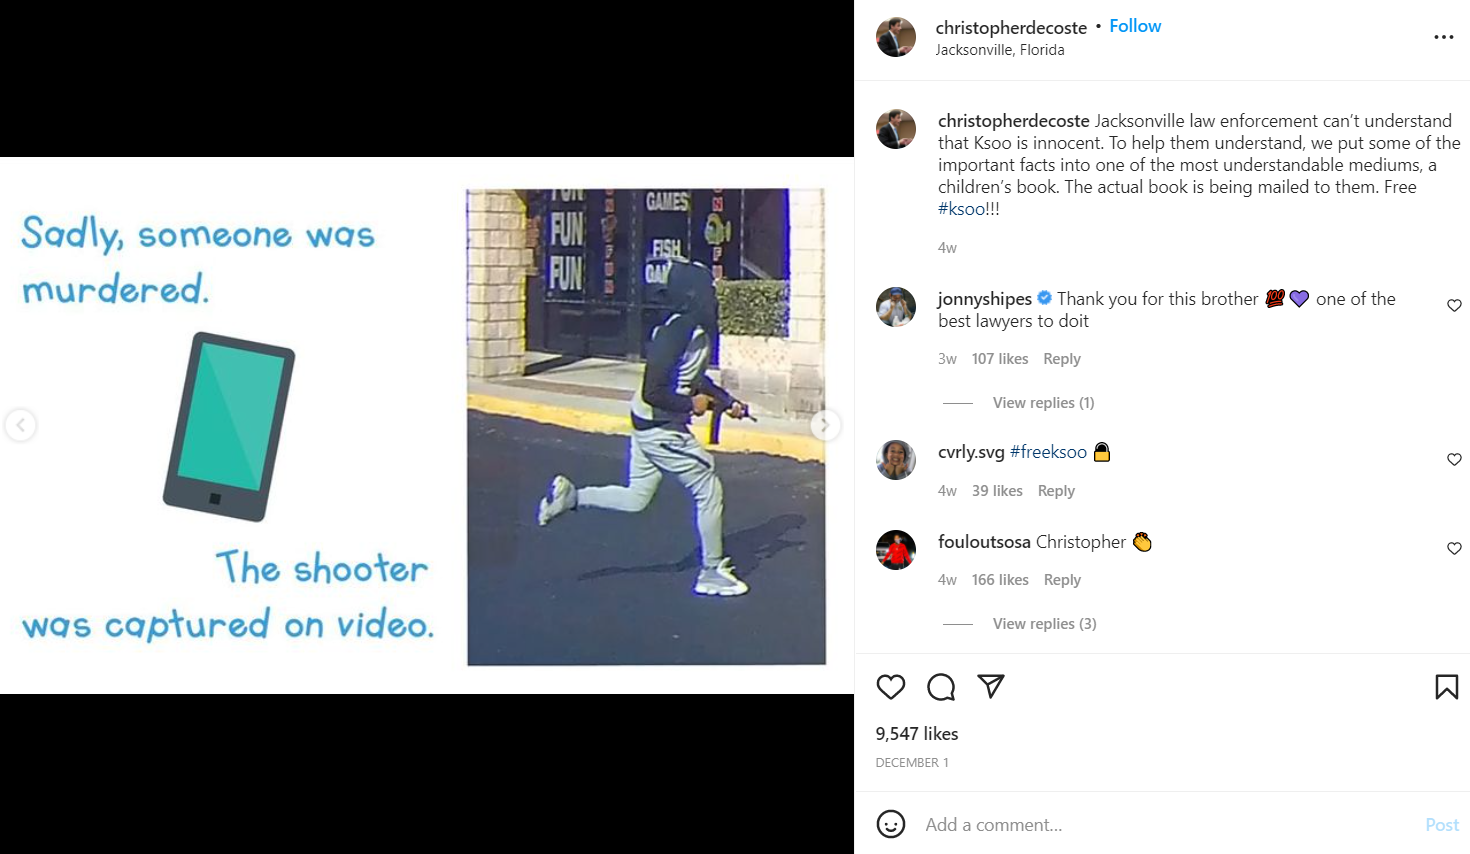The image size is (1470, 854).
Task: Share post via paper plane icon
Action: point(990,687)
